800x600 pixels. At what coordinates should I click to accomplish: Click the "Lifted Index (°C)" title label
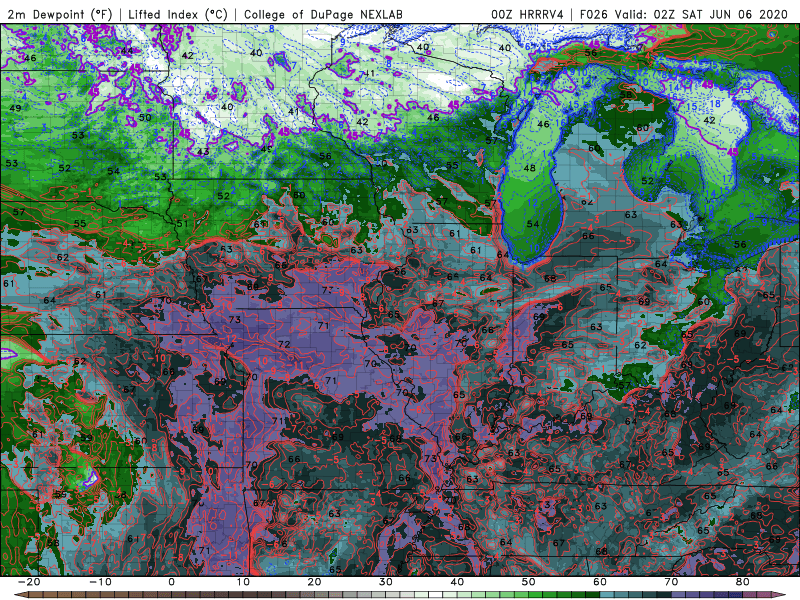178,14
